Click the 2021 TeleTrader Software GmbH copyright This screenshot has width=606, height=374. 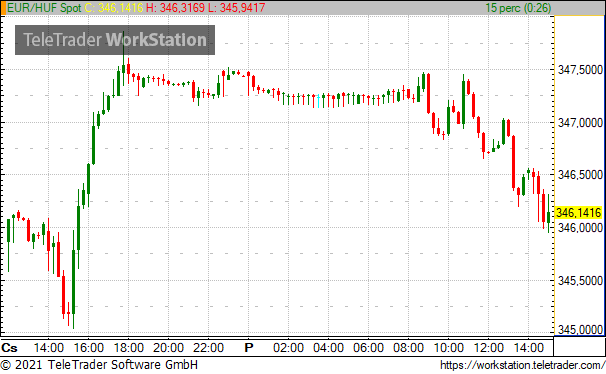pyautogui.click(x=99, y=365)
